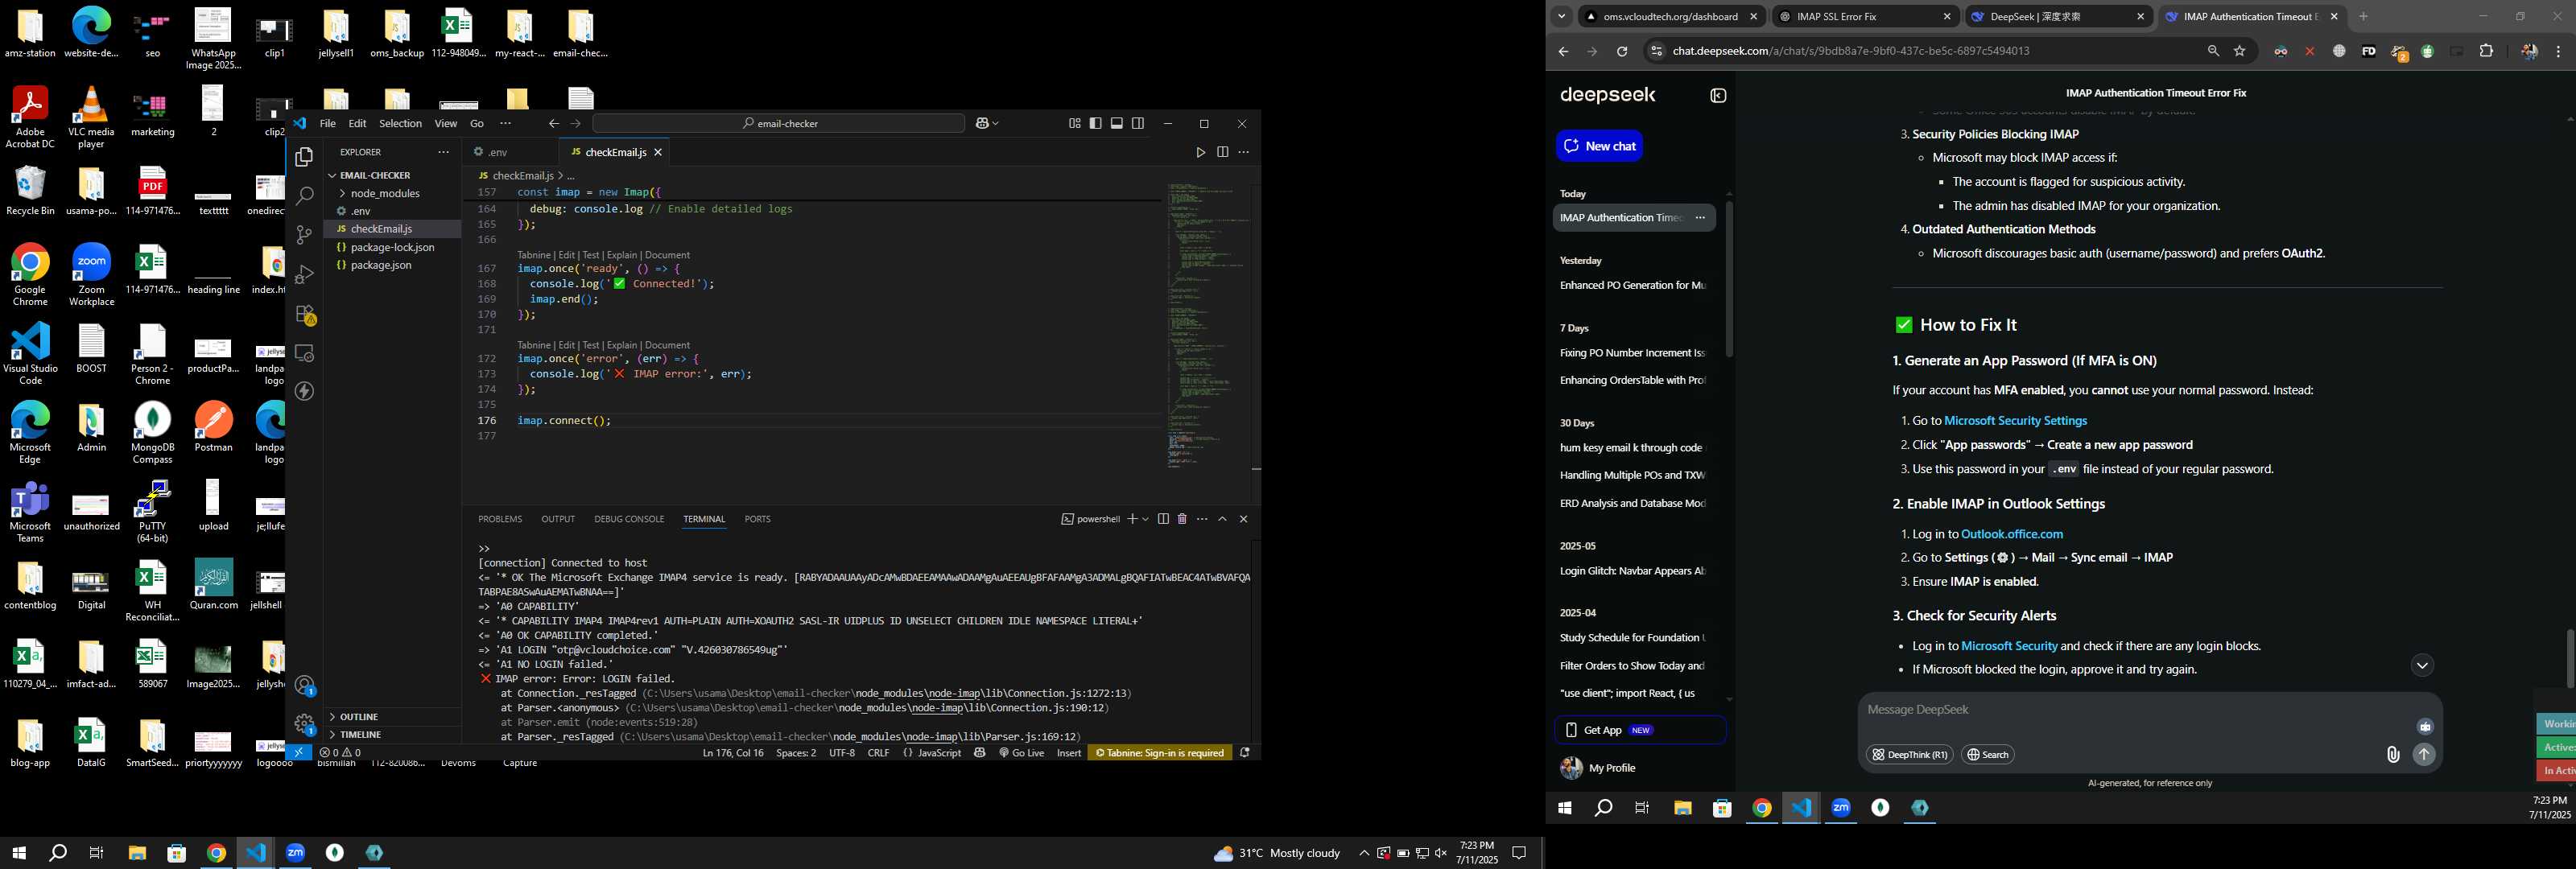
Task: Toggle Search mode in DeepSeek
Action: point(1987,755)
